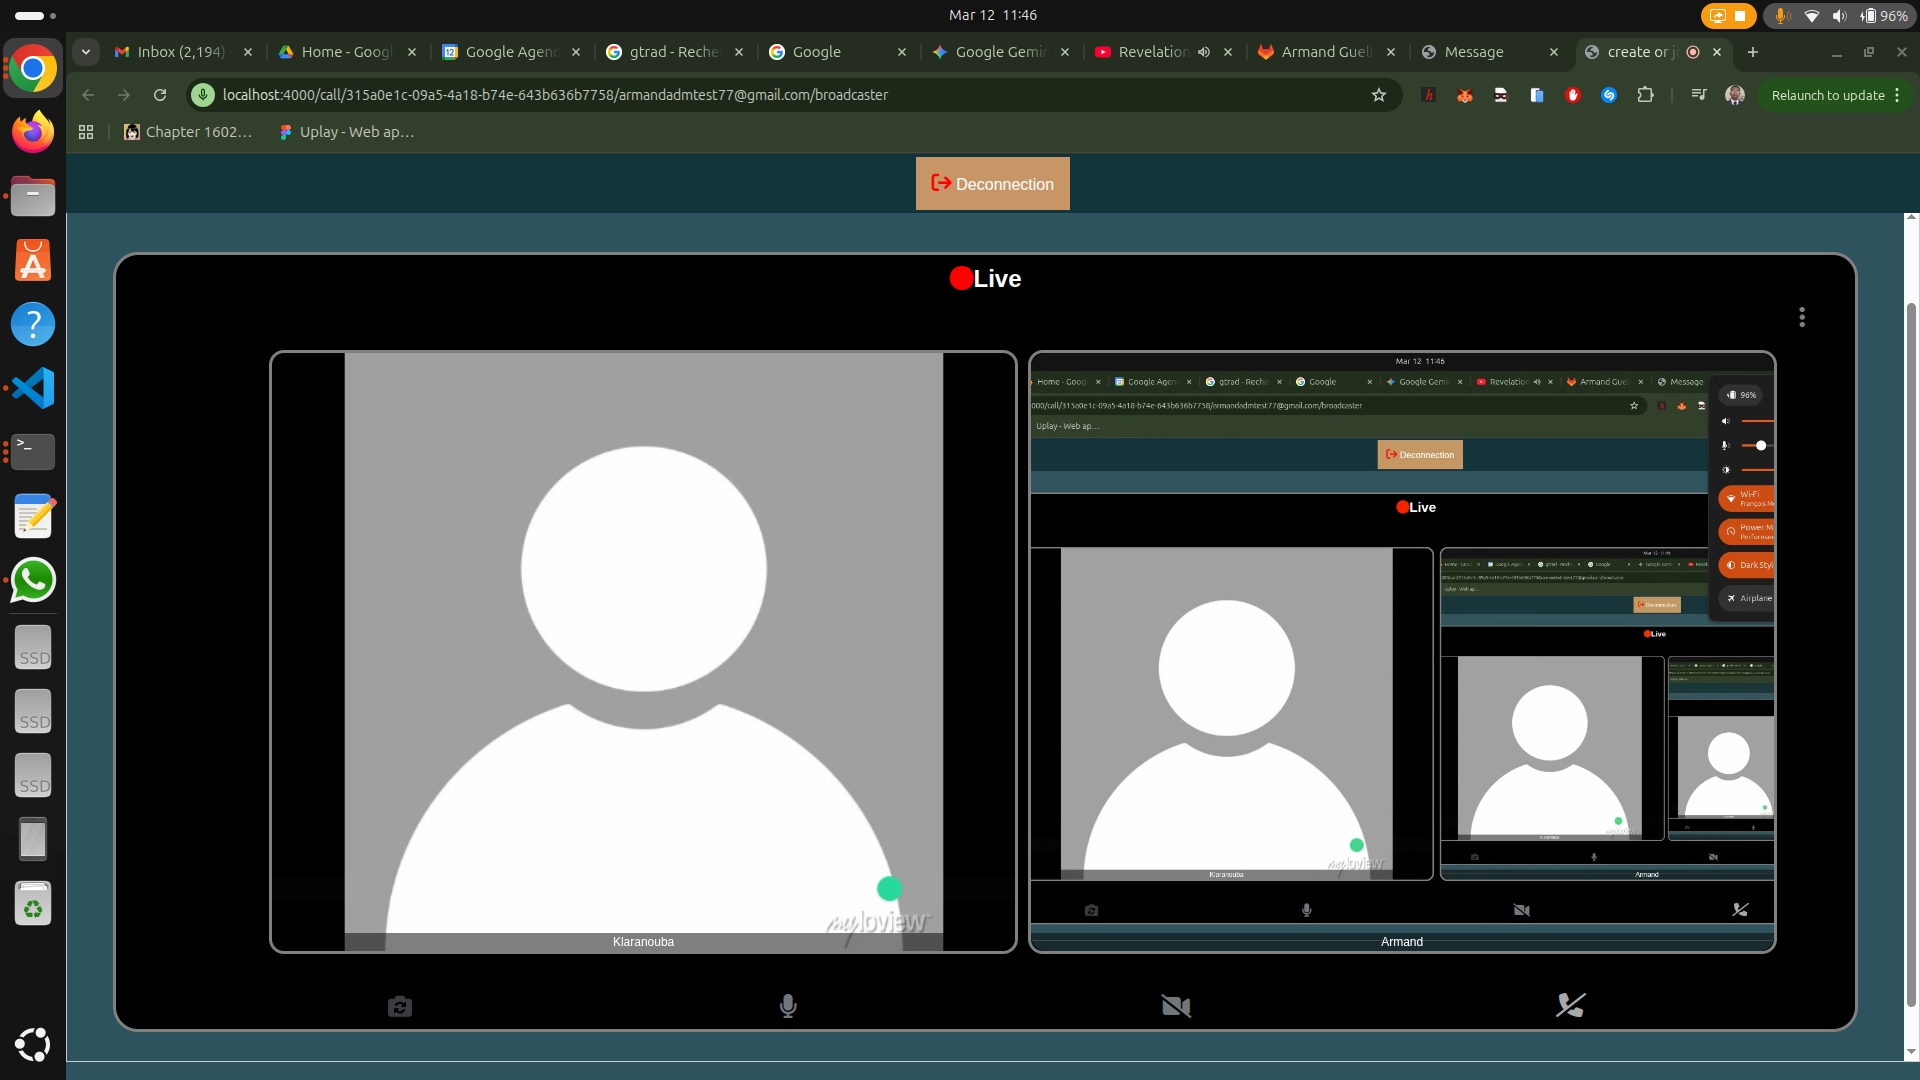
Task: Switch to the Inbox Gmail tab
Action: [180, 52]
